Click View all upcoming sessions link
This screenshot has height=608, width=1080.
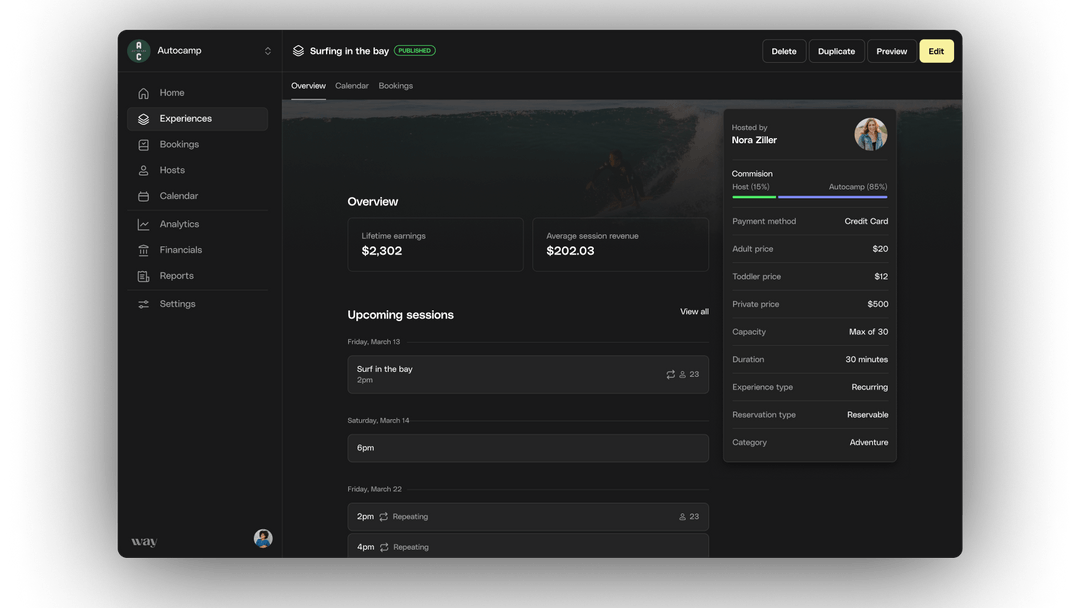pyautogui.click(x=694, y=312)
